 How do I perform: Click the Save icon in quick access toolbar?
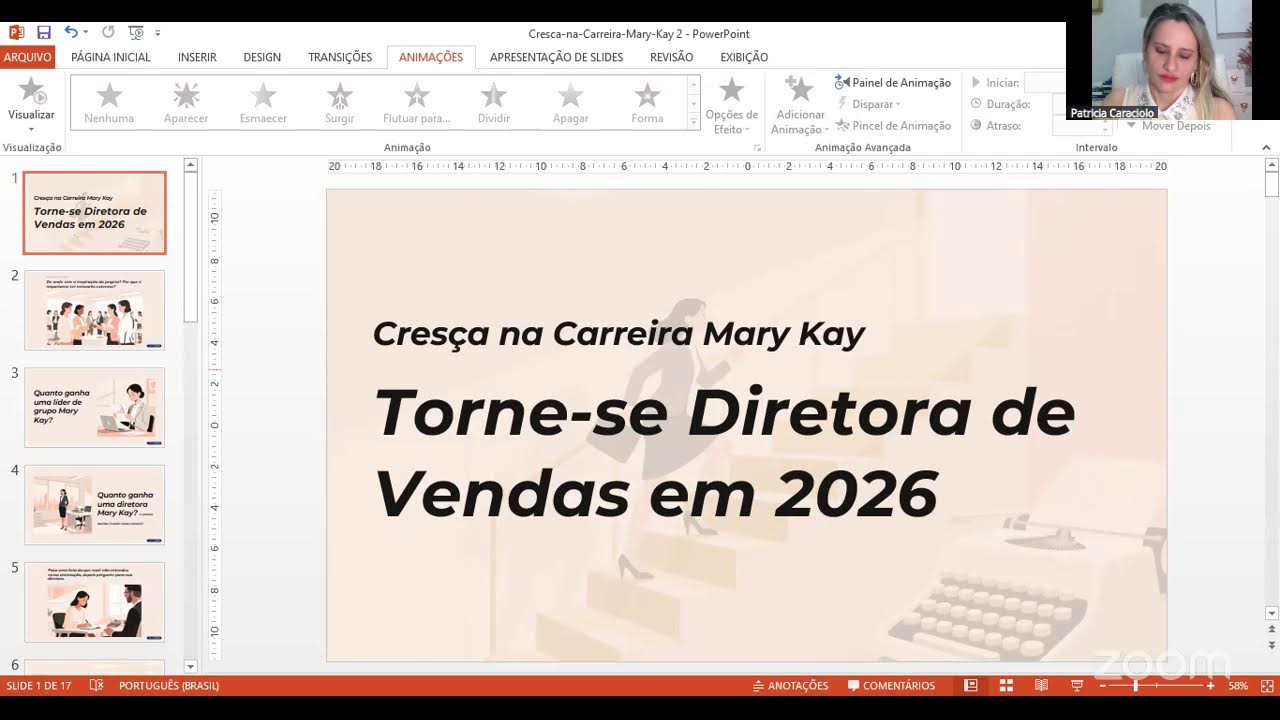click(43, 33)
